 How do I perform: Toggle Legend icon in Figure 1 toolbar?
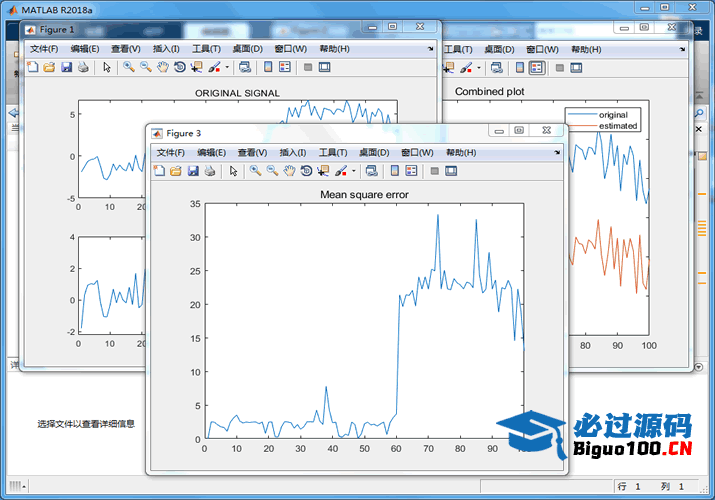point(285,67)
